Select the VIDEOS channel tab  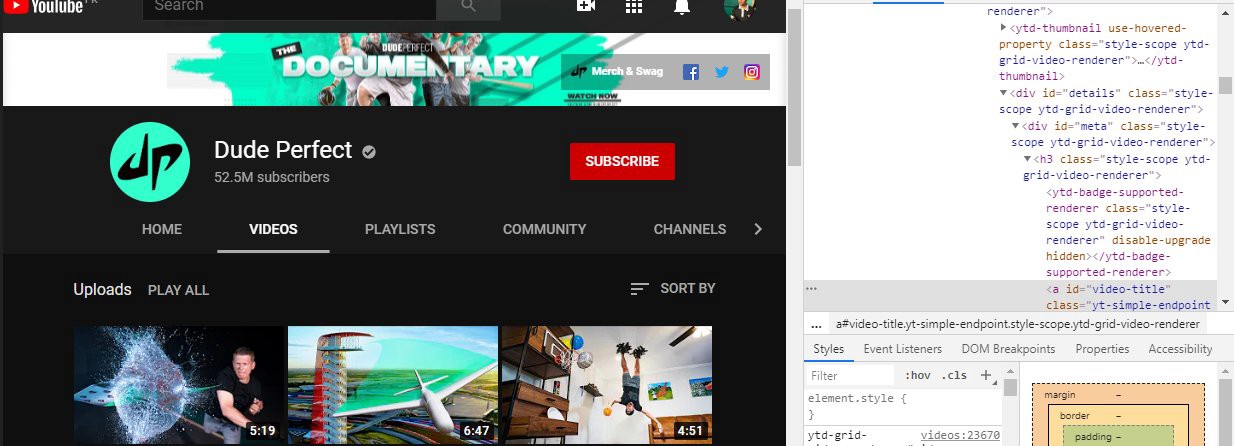coord(273,229)
